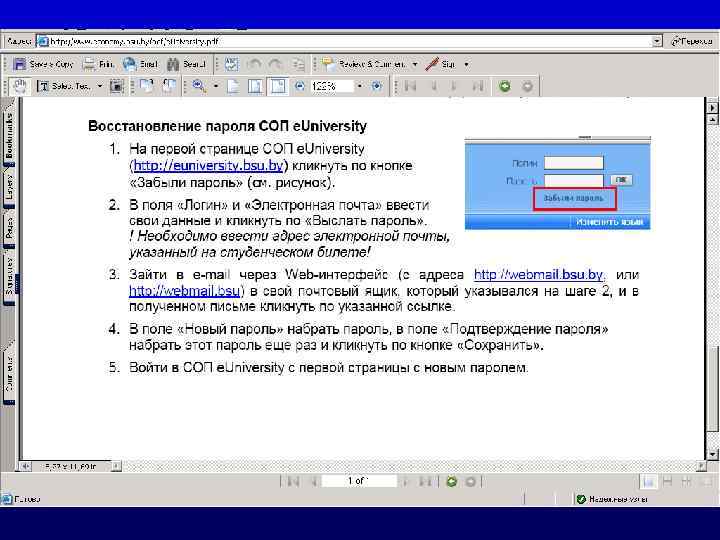Click the spell check ABC icon

(232, 64)
